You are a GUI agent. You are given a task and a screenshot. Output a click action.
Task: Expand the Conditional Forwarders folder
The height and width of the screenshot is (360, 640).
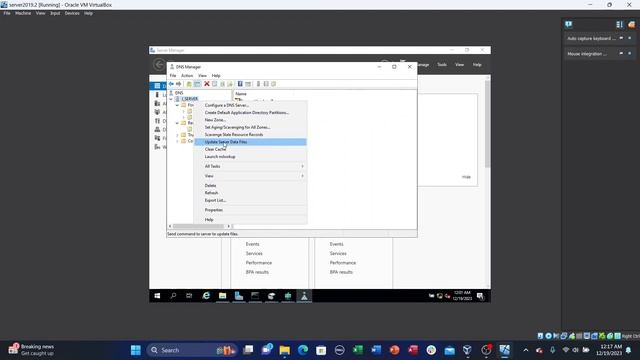click(x=178, y=141)
